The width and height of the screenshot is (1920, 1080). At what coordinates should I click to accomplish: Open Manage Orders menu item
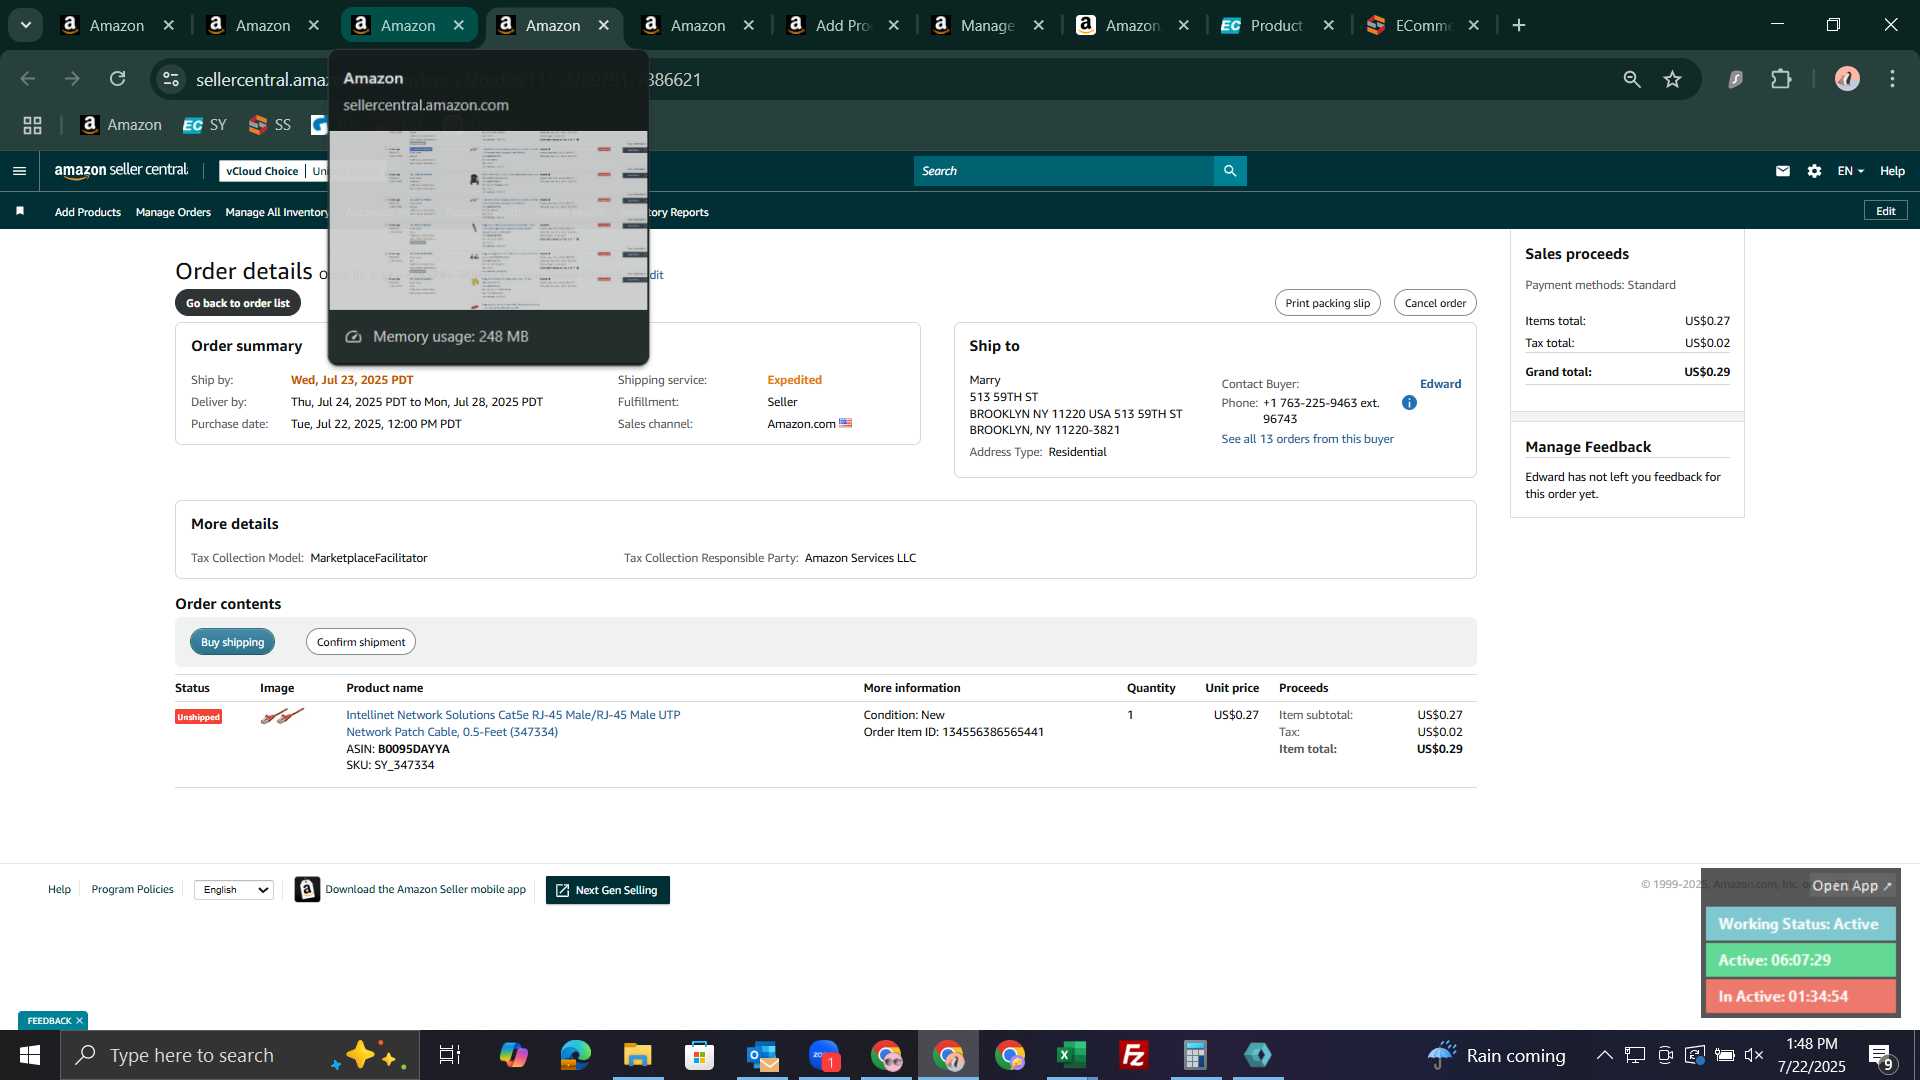pyautogui.click(x=173, y=212)
